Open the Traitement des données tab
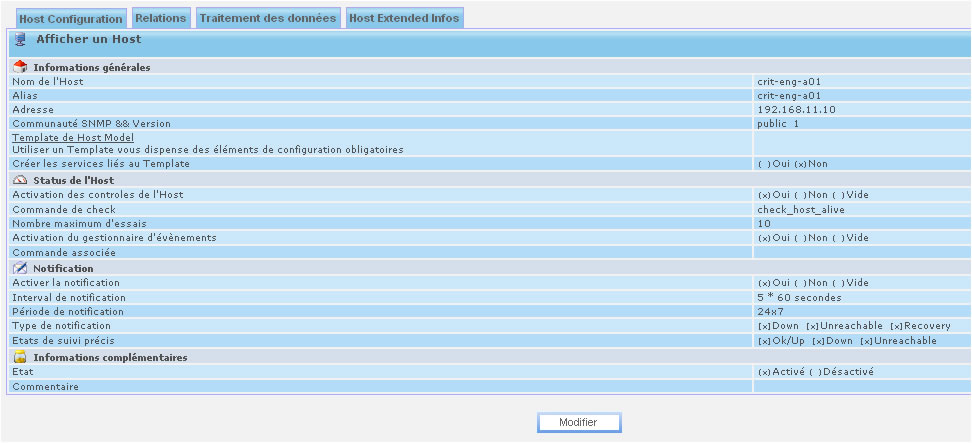This screenshot has height=443, width=972. [267, 18]
